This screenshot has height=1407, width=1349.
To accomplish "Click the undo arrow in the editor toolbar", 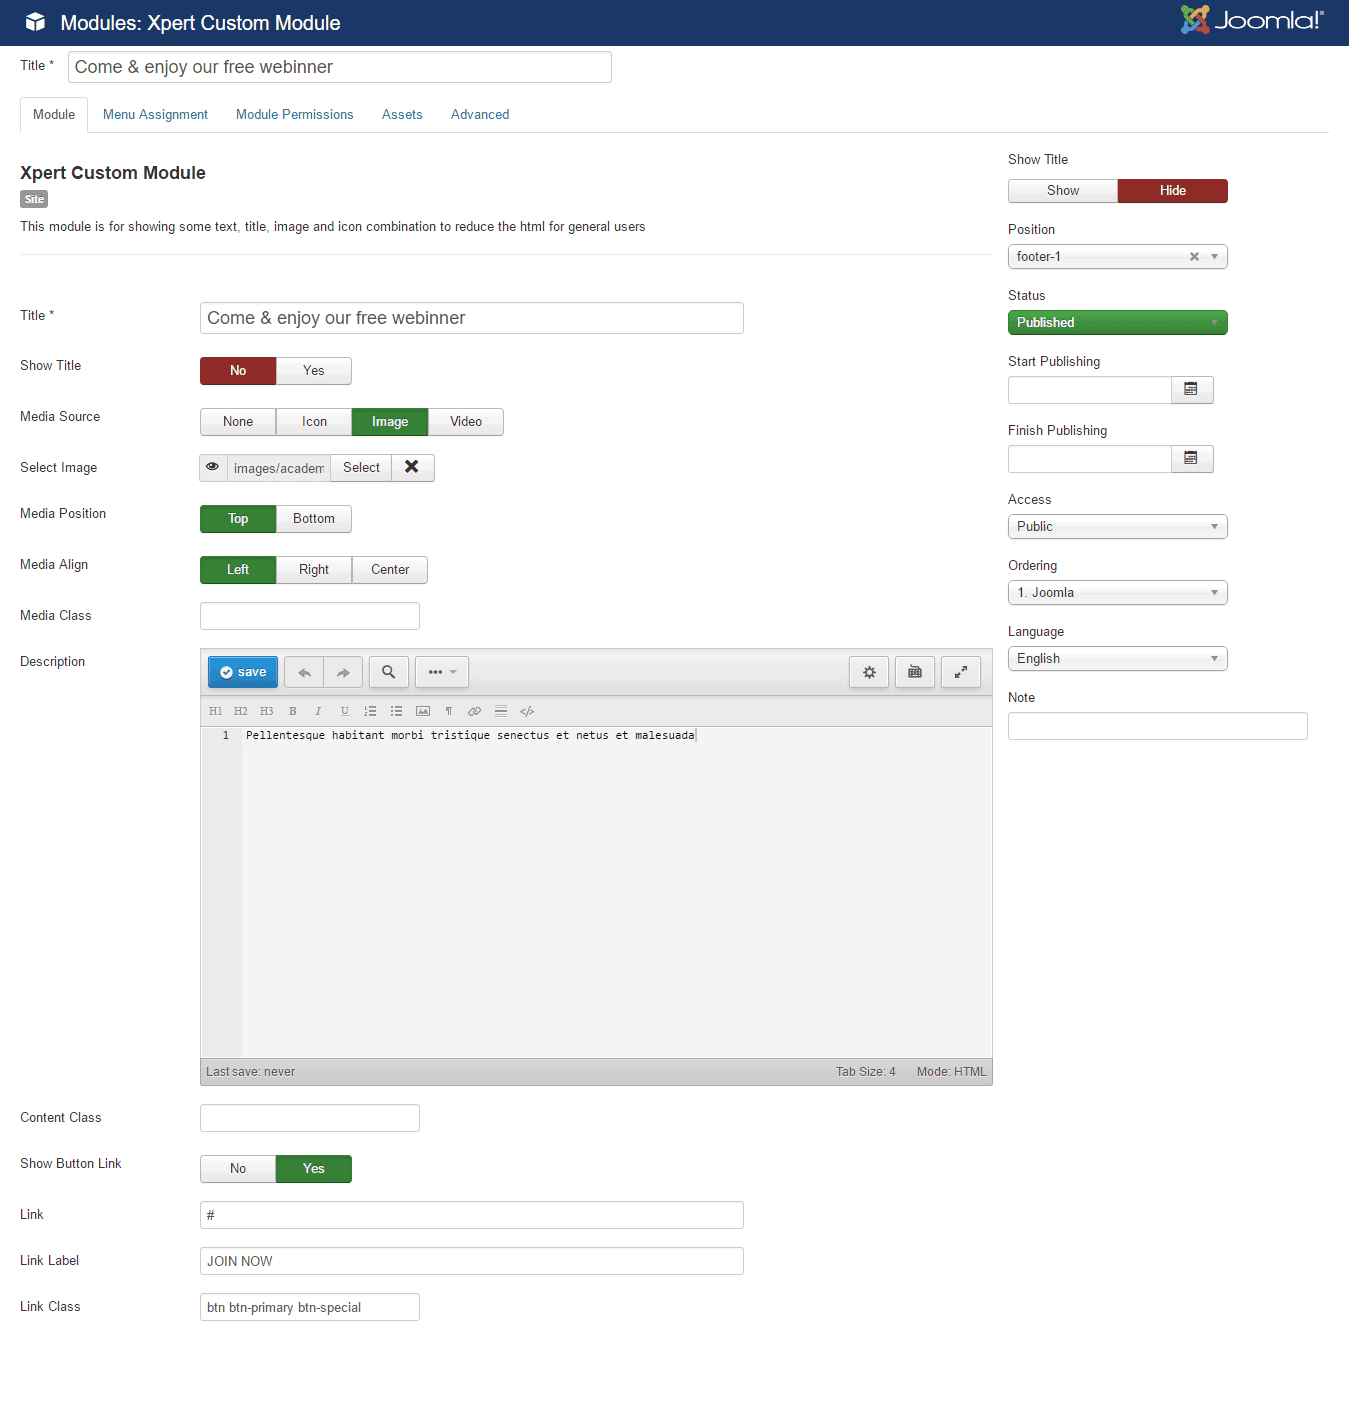I will [x=304, y=673].
